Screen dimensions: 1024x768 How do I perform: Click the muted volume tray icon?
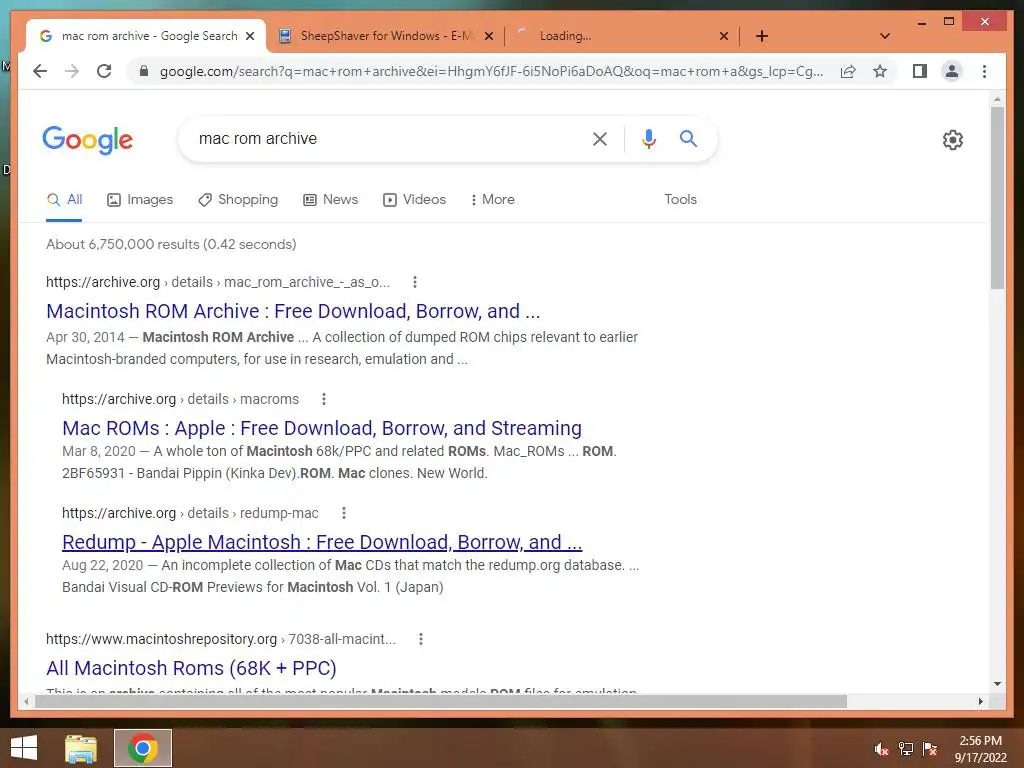click(x=881, y=749)
